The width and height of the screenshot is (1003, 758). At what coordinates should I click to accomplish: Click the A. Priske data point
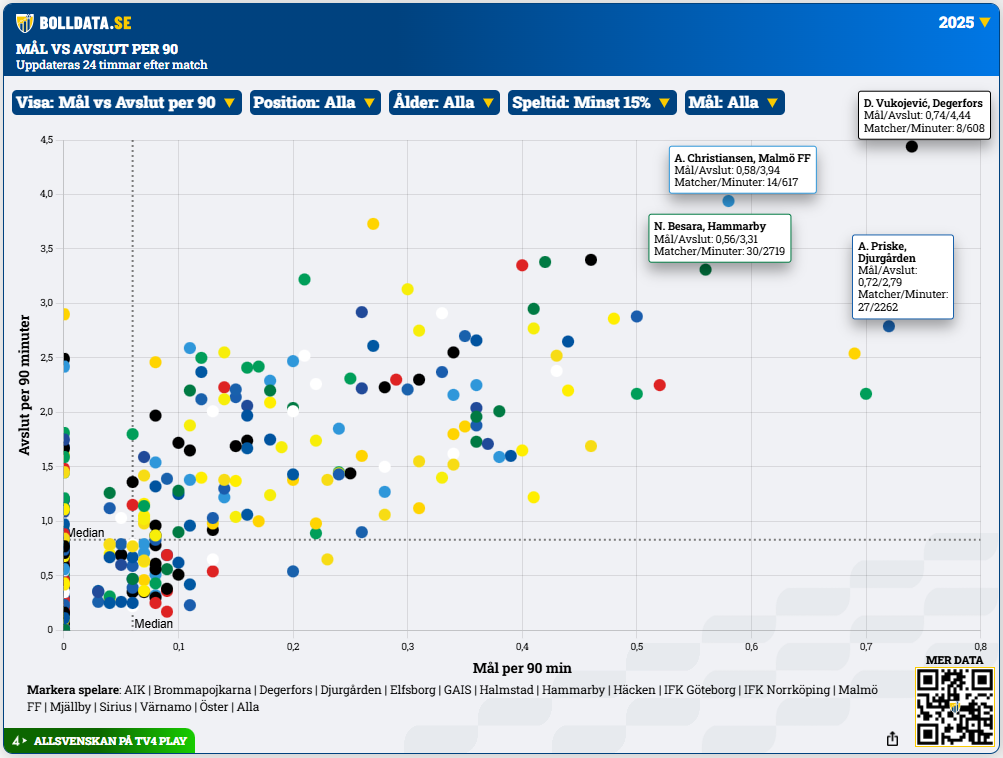[889, 326]
